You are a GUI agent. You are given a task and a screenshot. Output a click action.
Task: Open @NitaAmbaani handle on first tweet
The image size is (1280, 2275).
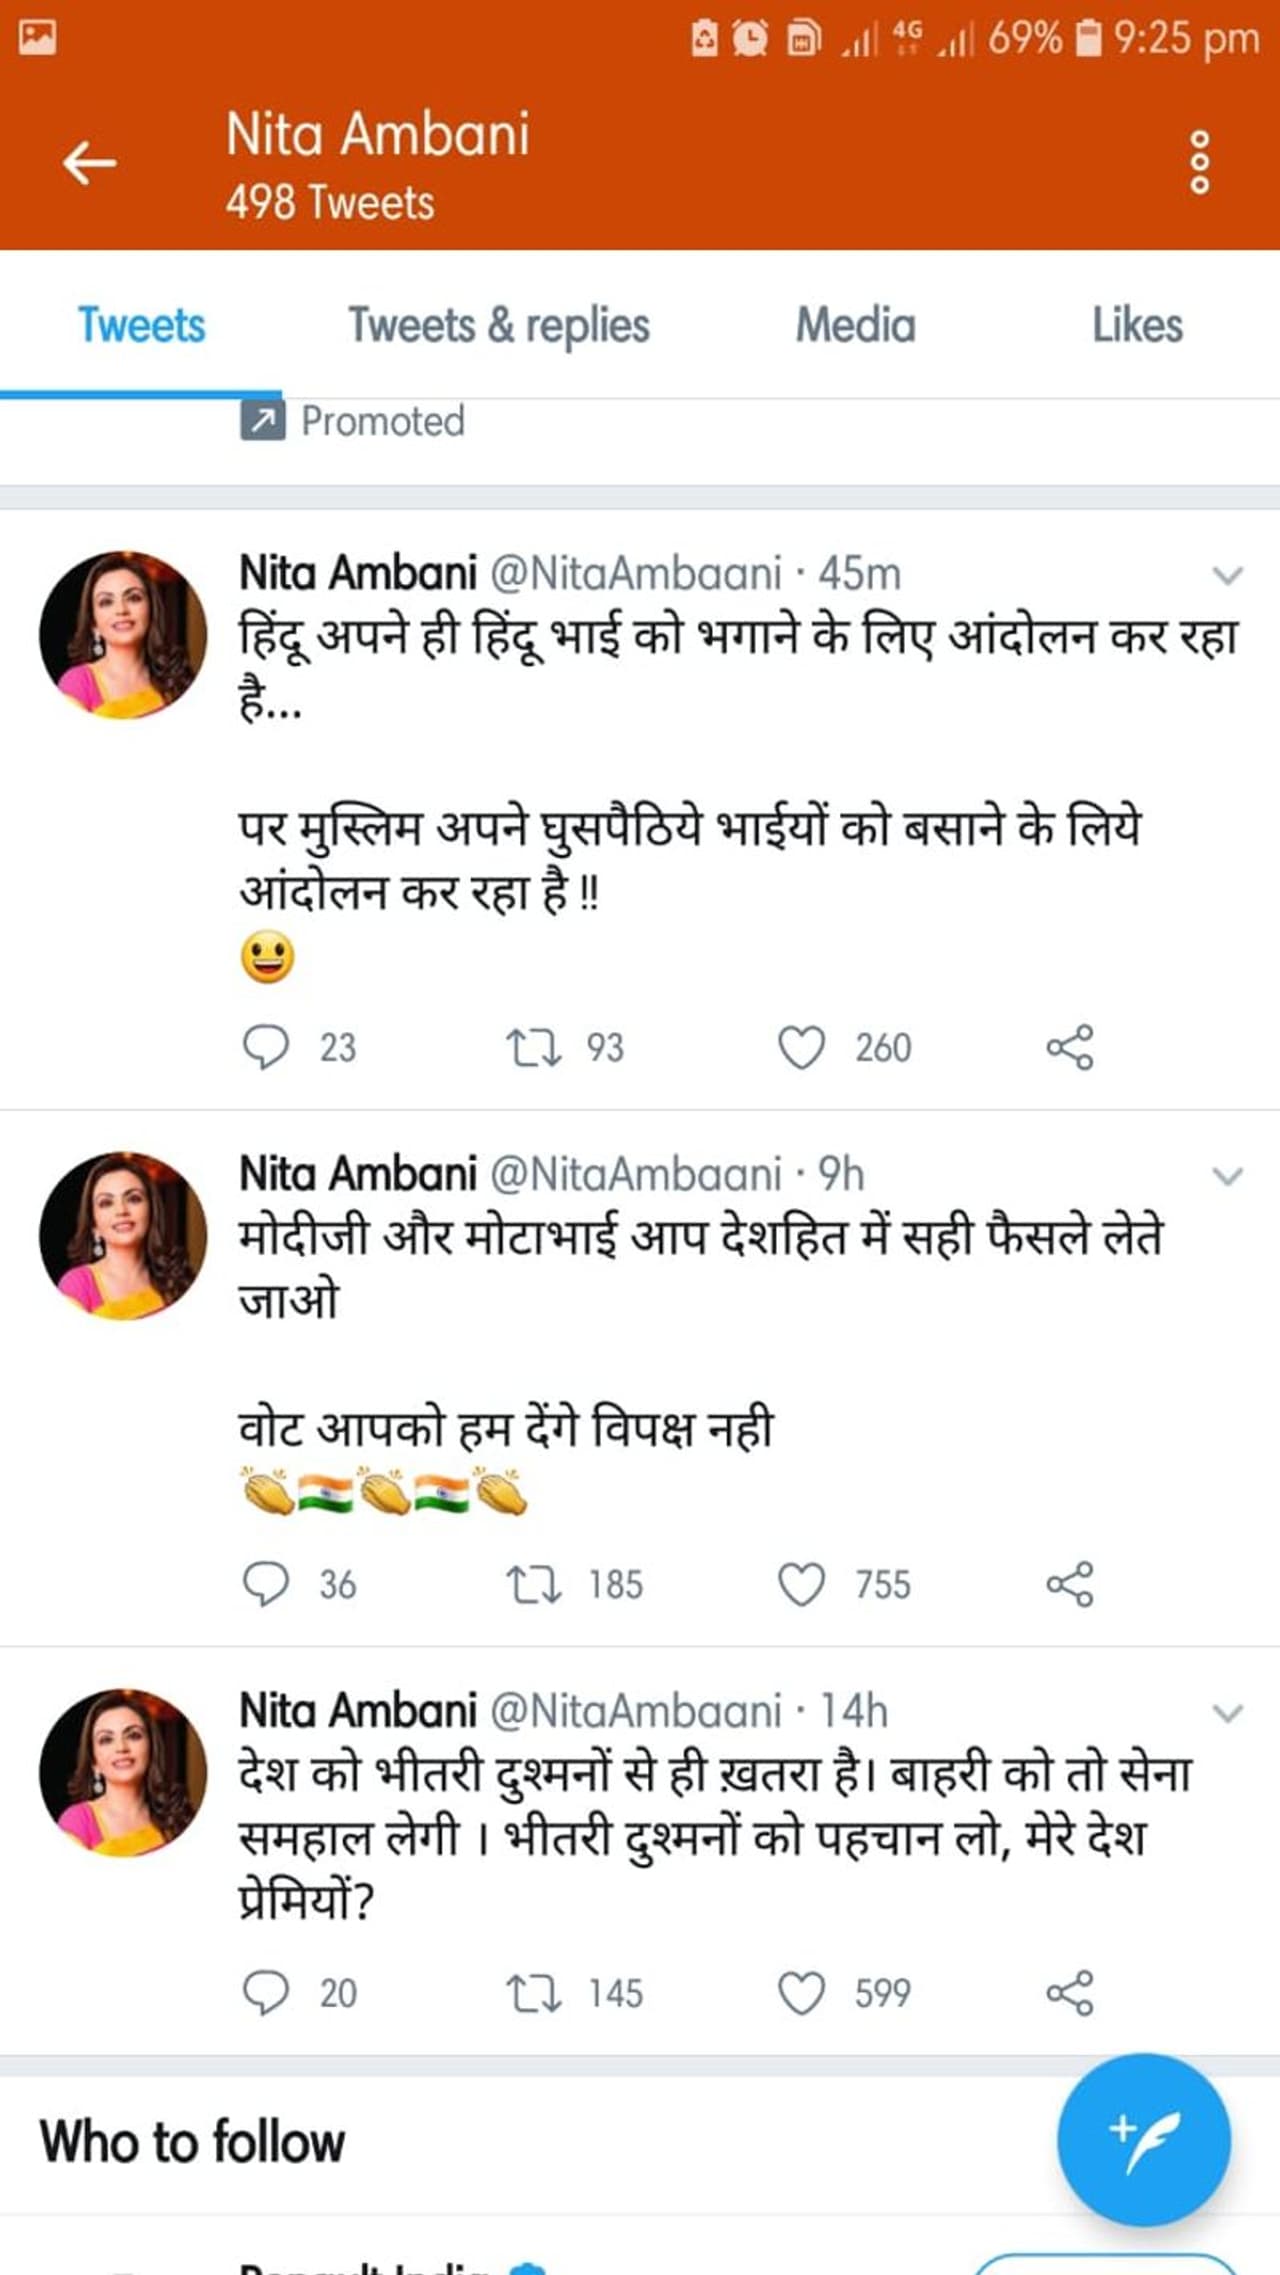(635, 574)
